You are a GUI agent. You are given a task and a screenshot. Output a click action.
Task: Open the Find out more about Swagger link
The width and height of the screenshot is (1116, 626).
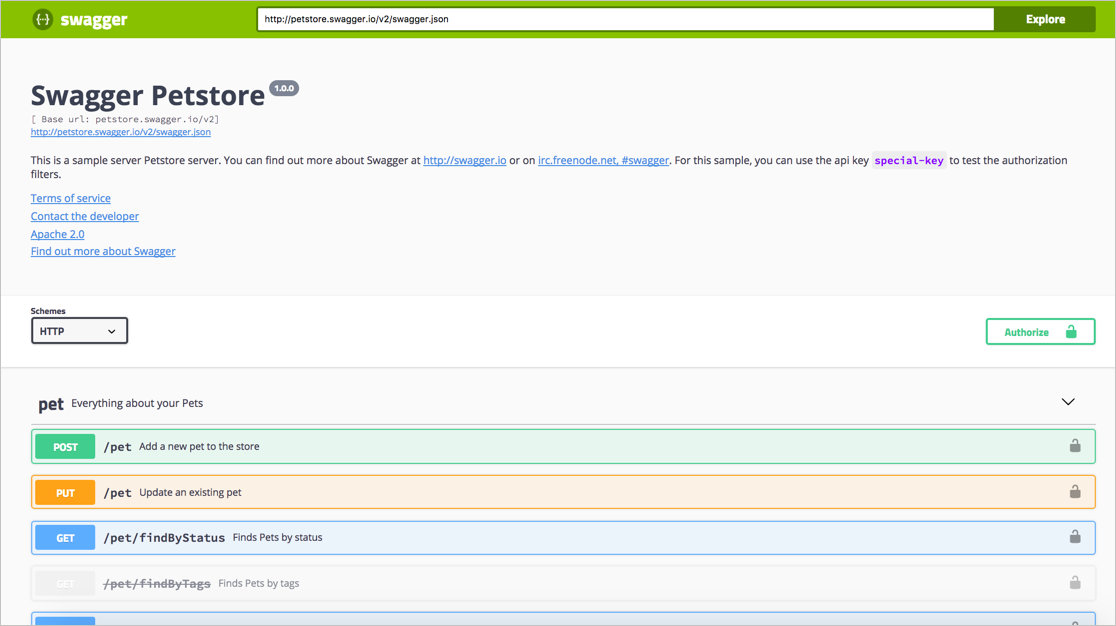tap(103, 251)
